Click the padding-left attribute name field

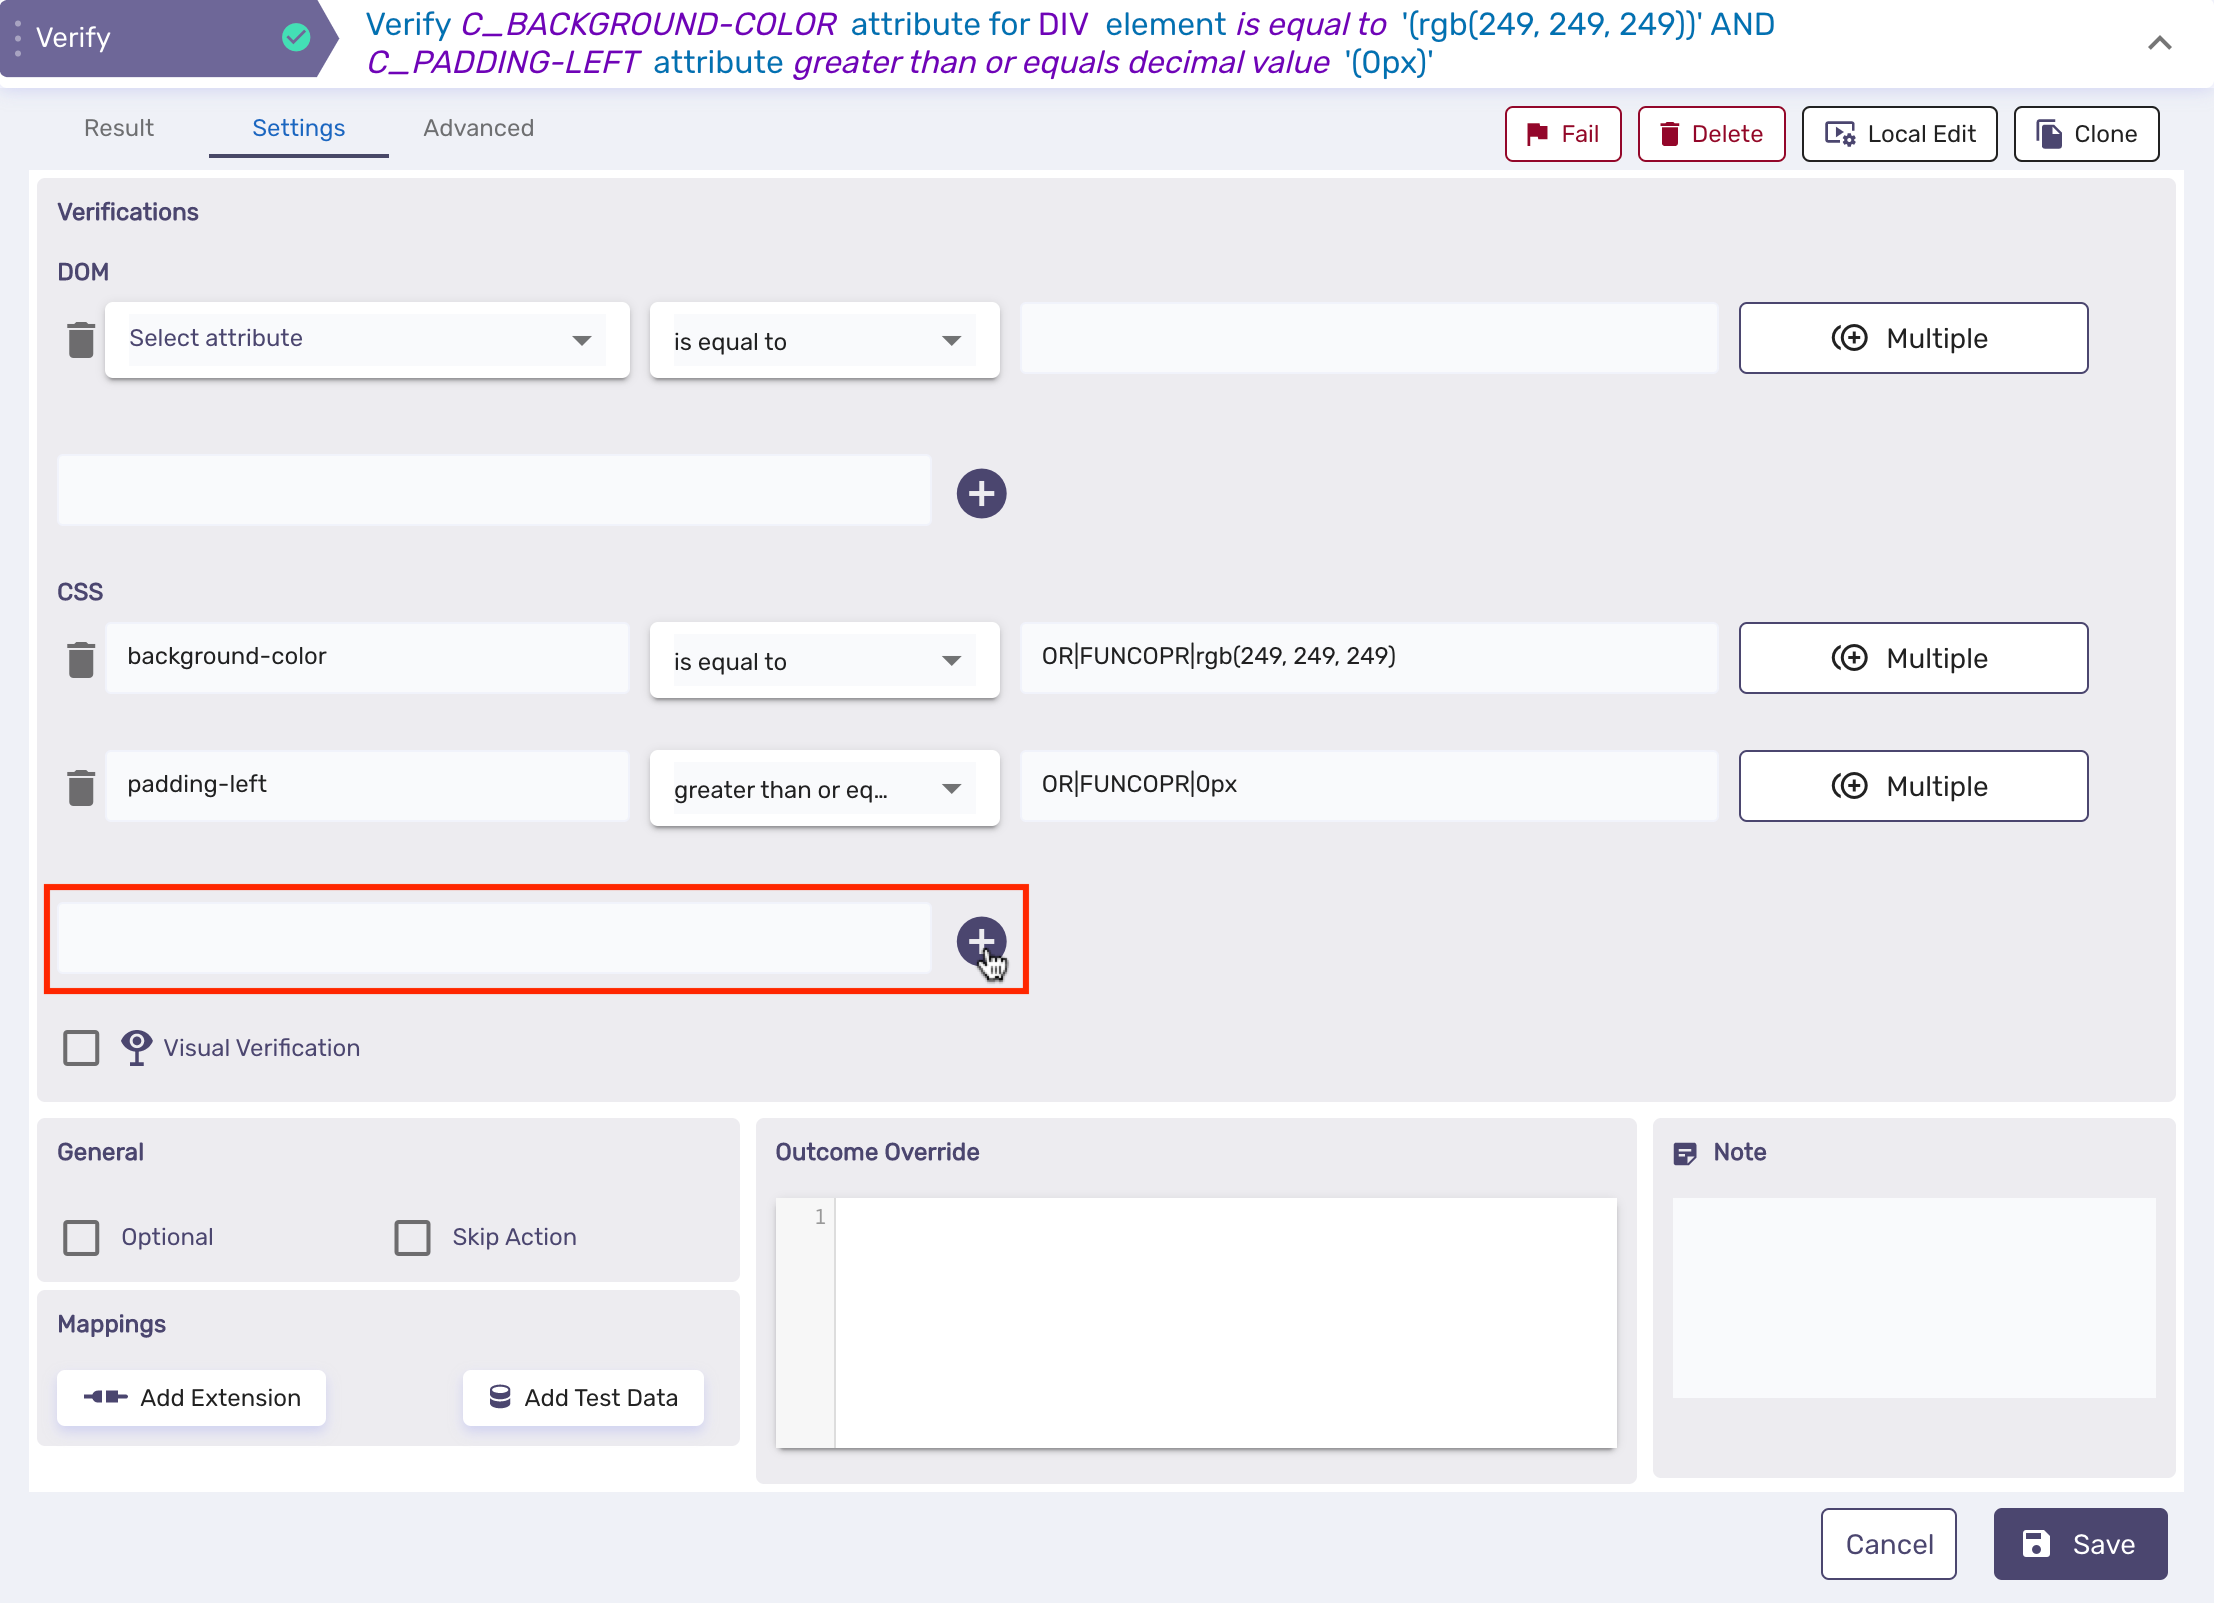367,785
